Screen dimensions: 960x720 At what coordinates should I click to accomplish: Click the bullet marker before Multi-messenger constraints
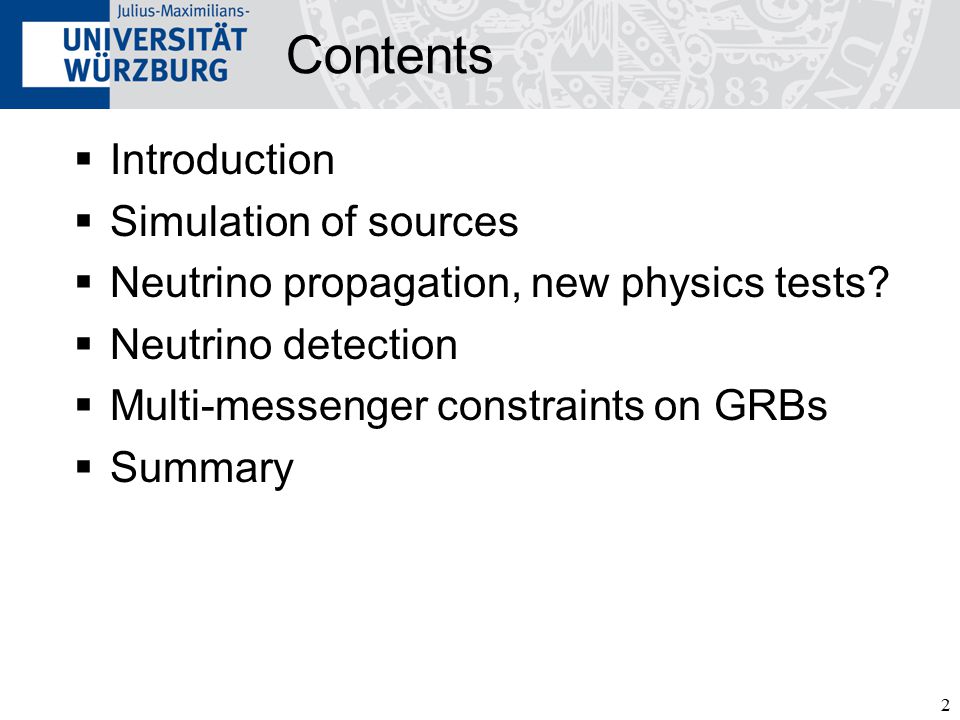84,405
